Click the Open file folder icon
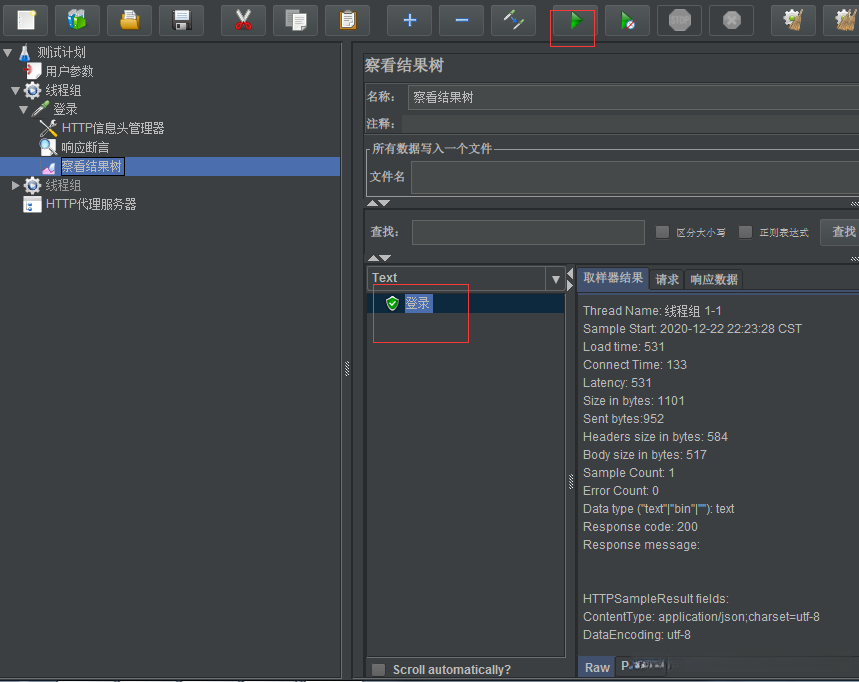This screenshot has width=859, height=682. tap(129, 21)
